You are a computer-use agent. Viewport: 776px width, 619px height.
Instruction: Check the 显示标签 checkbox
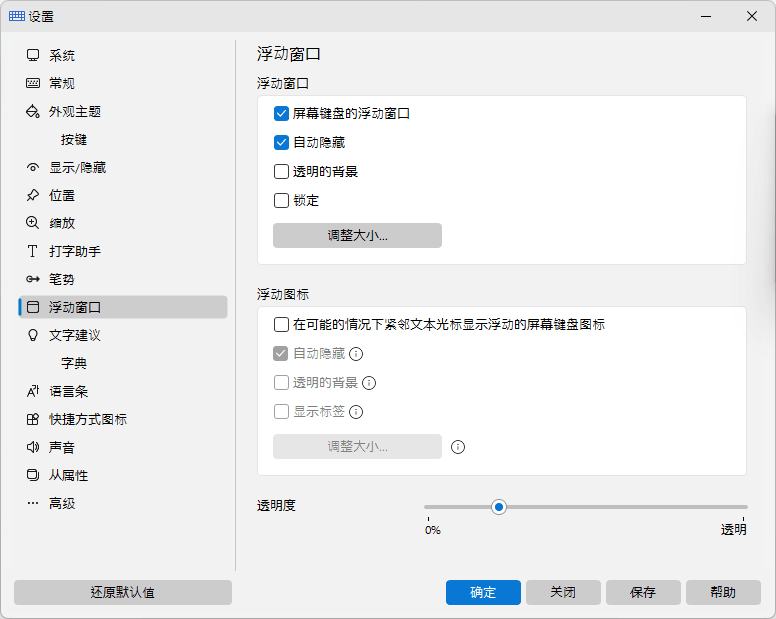(281, 412)
